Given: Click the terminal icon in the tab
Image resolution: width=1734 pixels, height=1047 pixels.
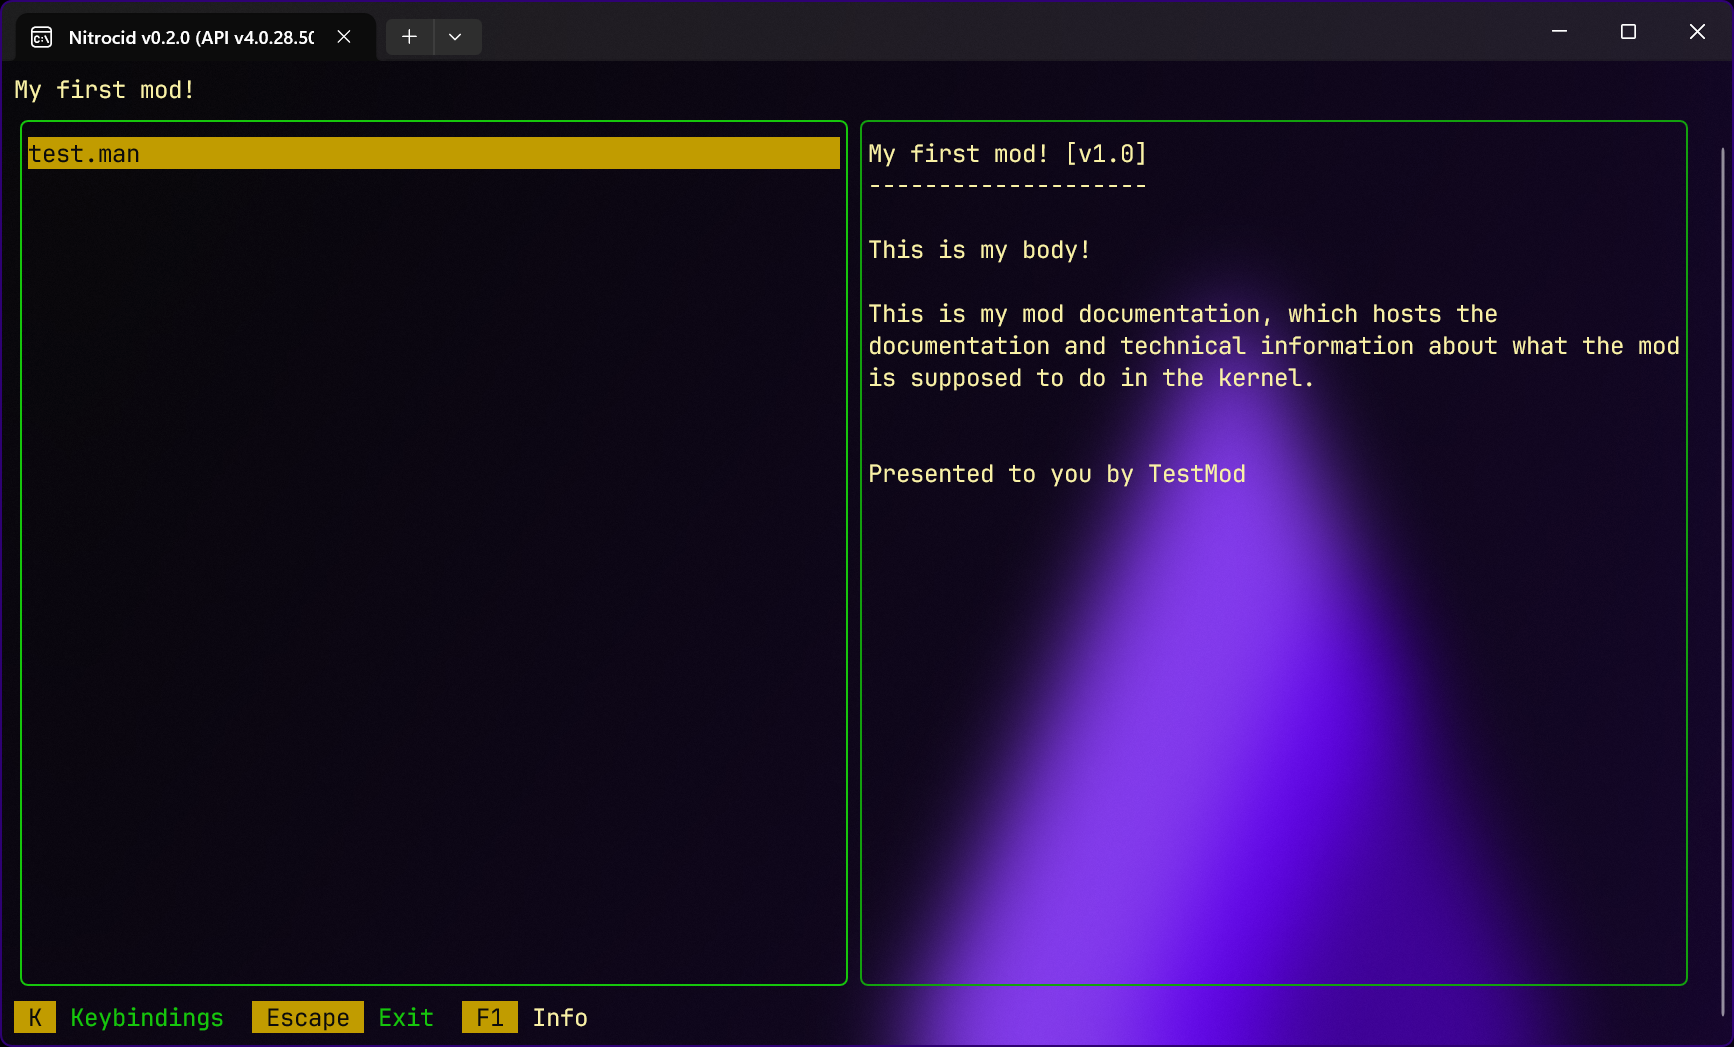Looking at the screenshot, I should [x=41, y=37].
